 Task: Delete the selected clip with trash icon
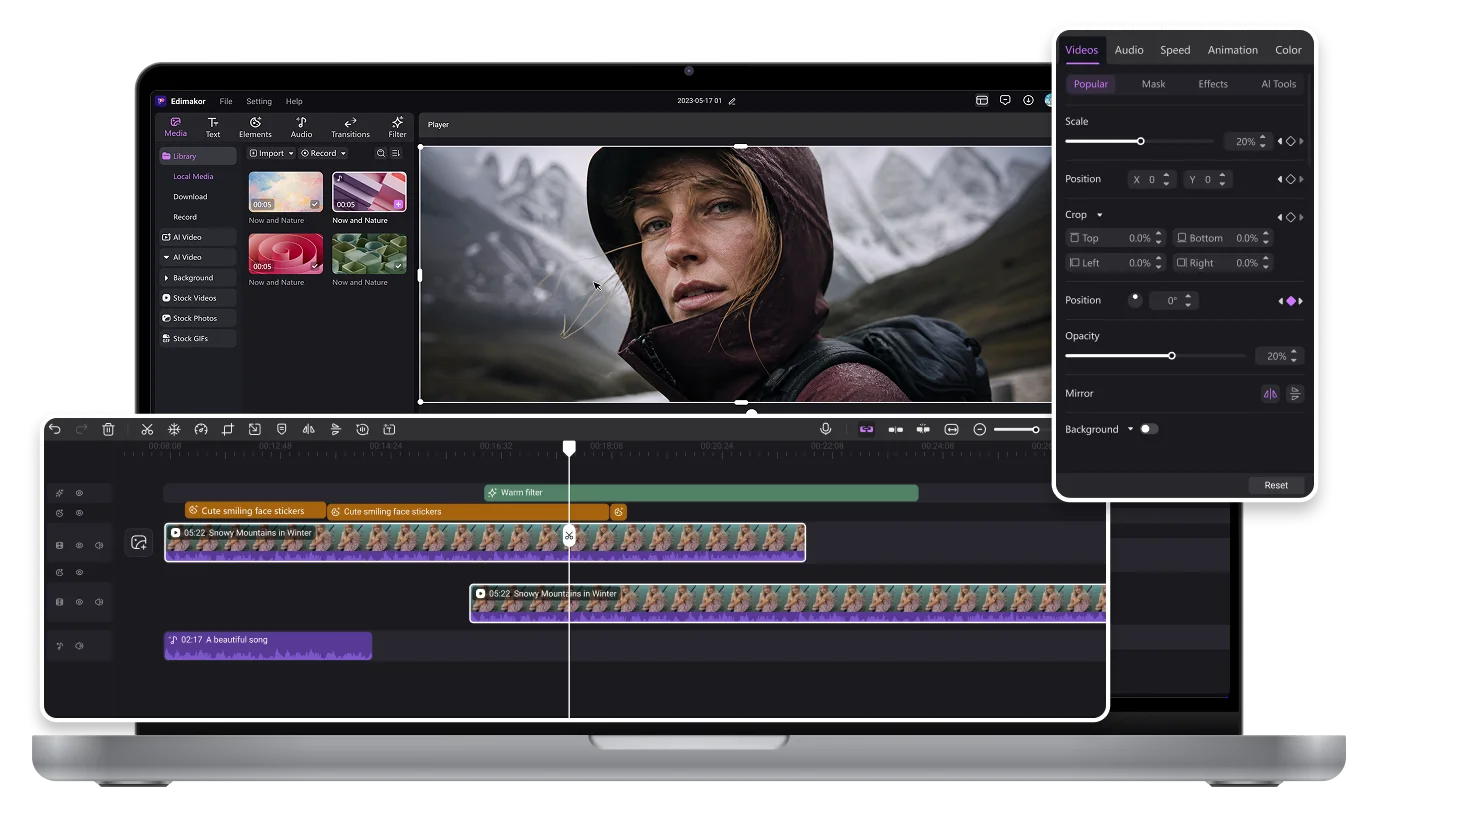108,429
